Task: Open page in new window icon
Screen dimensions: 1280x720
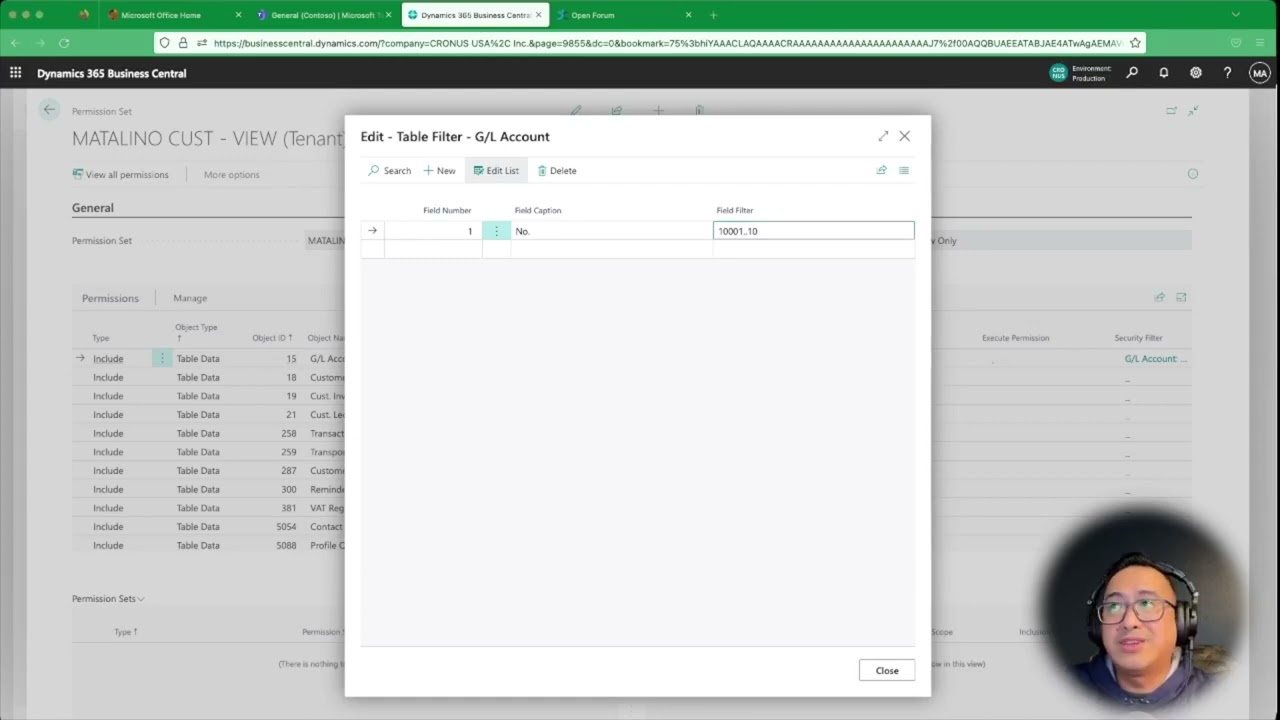Action: (1171, 111)
